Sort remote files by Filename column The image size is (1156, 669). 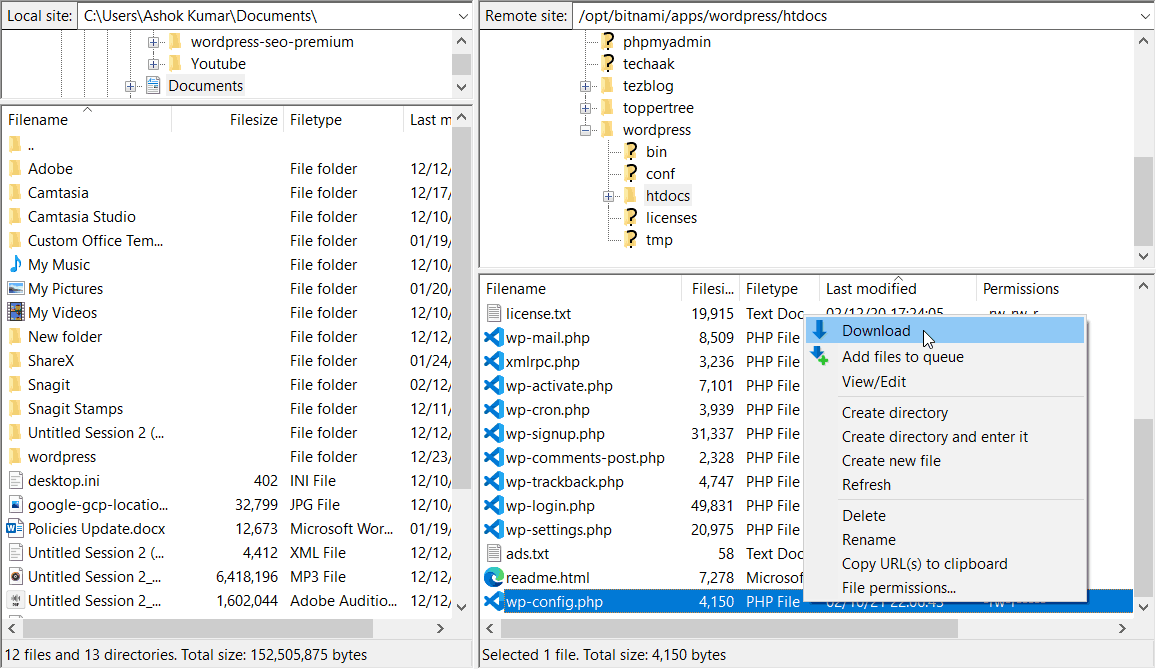(x=581, y=288)
